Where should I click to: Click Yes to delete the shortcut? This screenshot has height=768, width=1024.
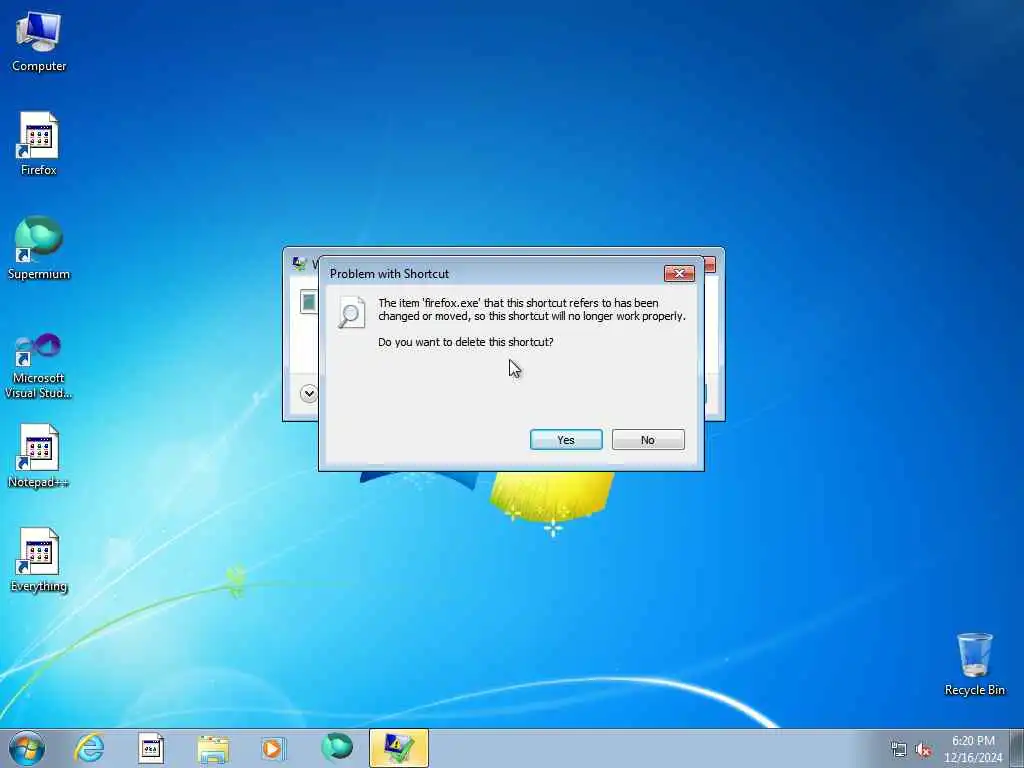click(x=566, y=440)
